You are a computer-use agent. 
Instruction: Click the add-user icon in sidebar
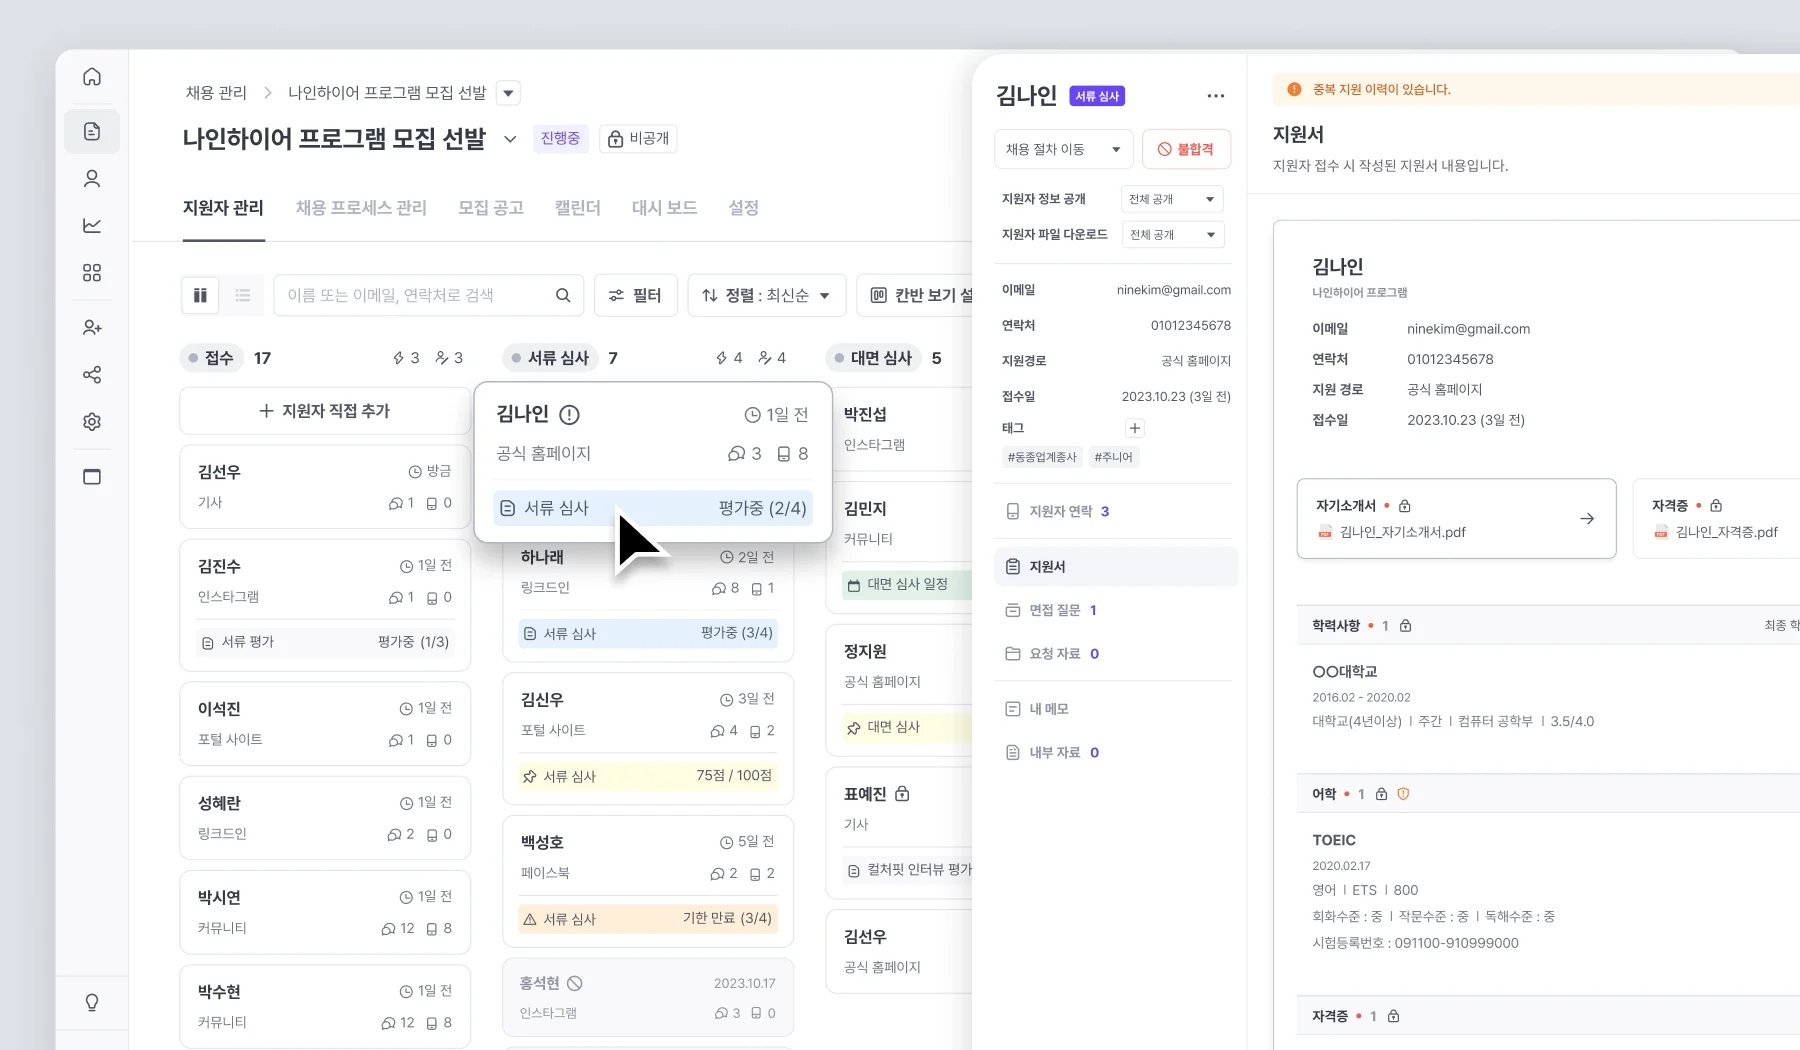(92, 327)
